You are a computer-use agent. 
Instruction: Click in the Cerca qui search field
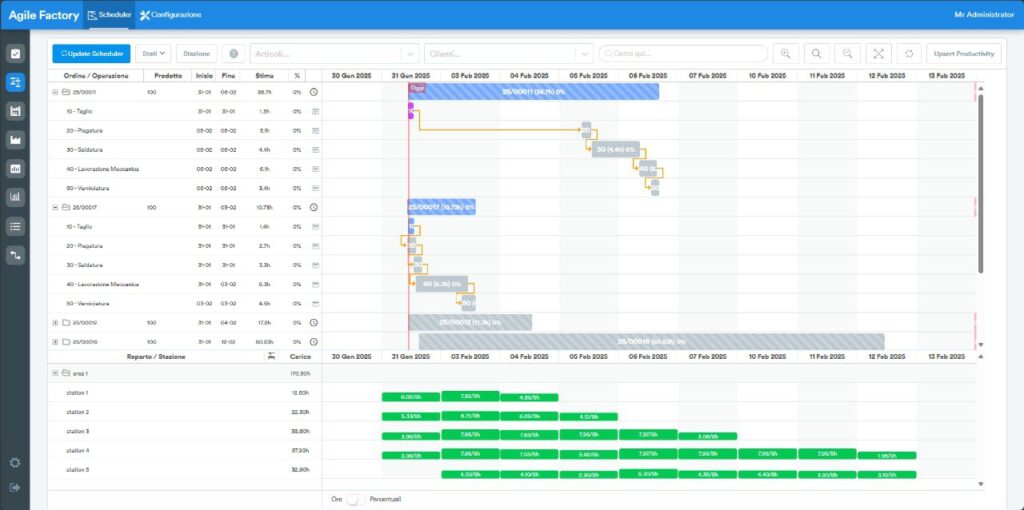pyautogui.click(x=683, y=54)
